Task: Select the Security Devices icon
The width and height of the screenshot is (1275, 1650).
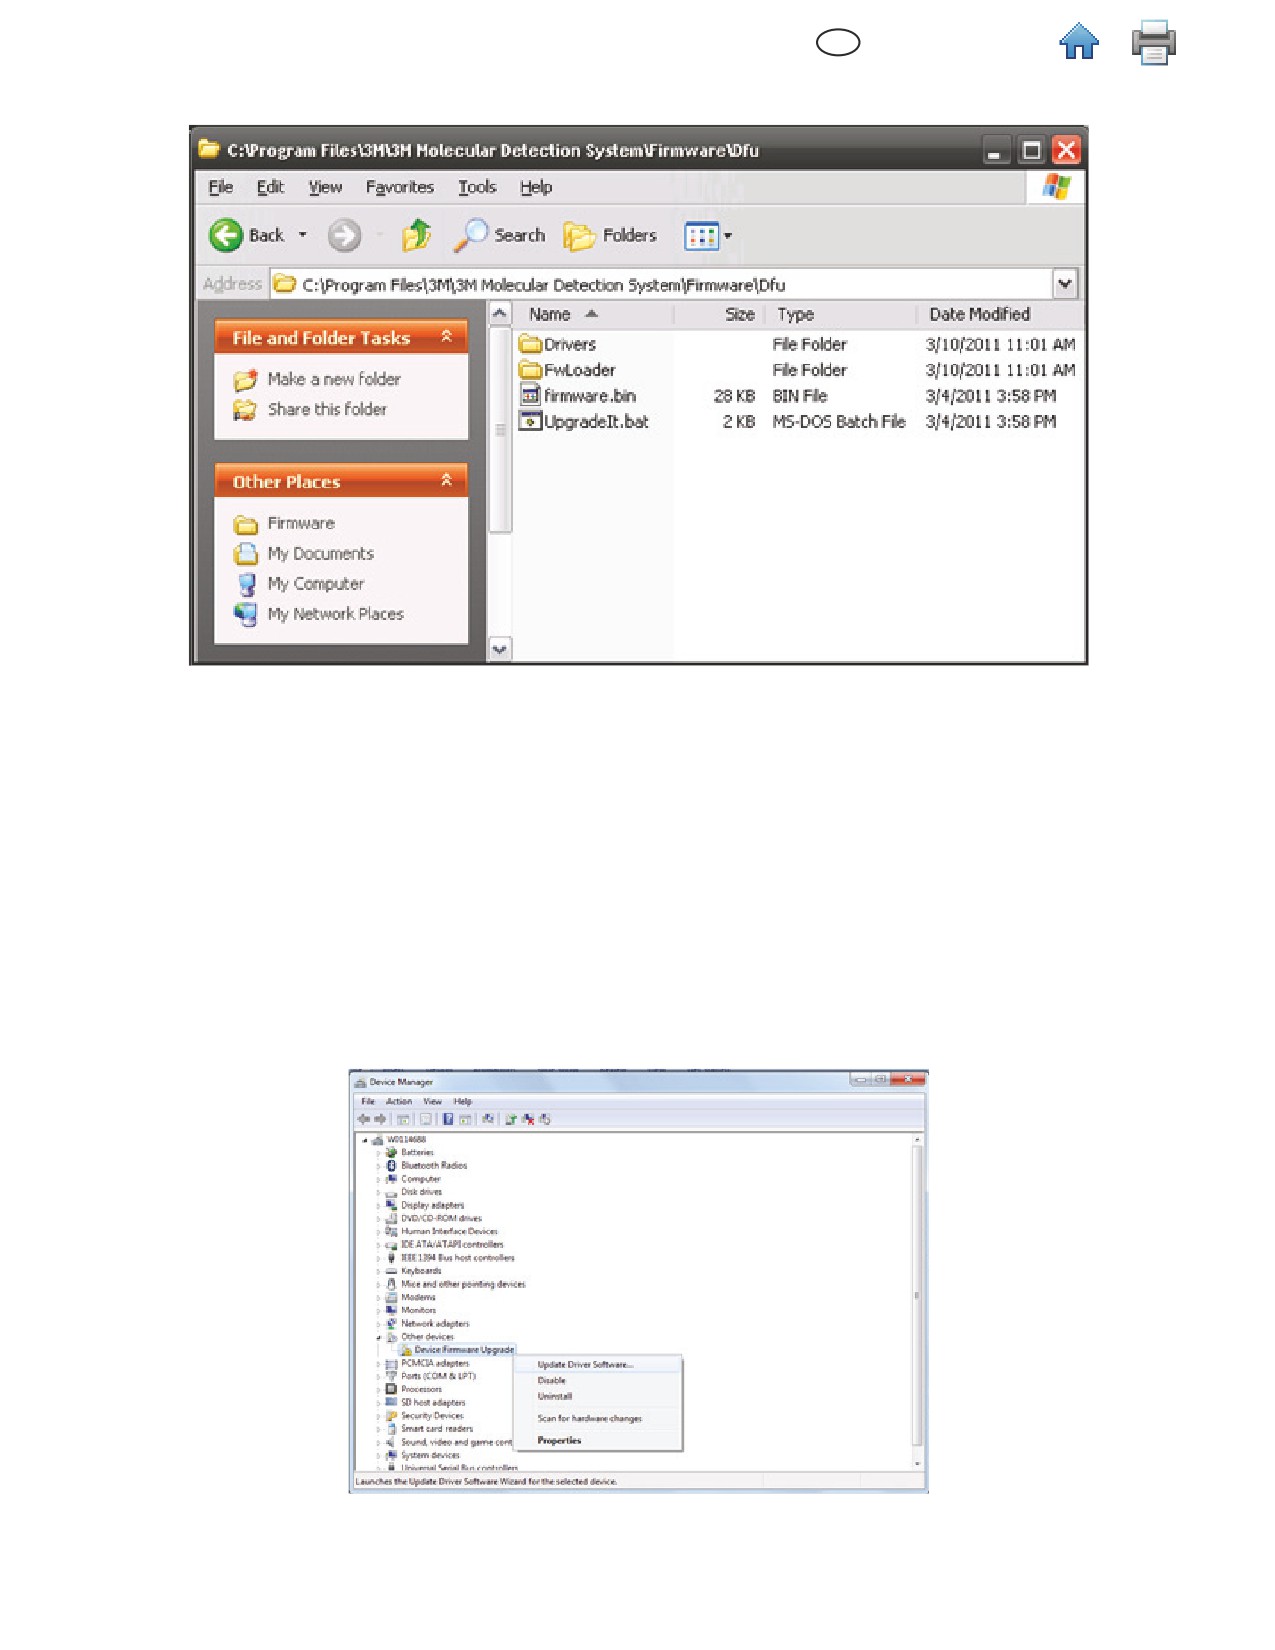Action: click(391, 1416)
